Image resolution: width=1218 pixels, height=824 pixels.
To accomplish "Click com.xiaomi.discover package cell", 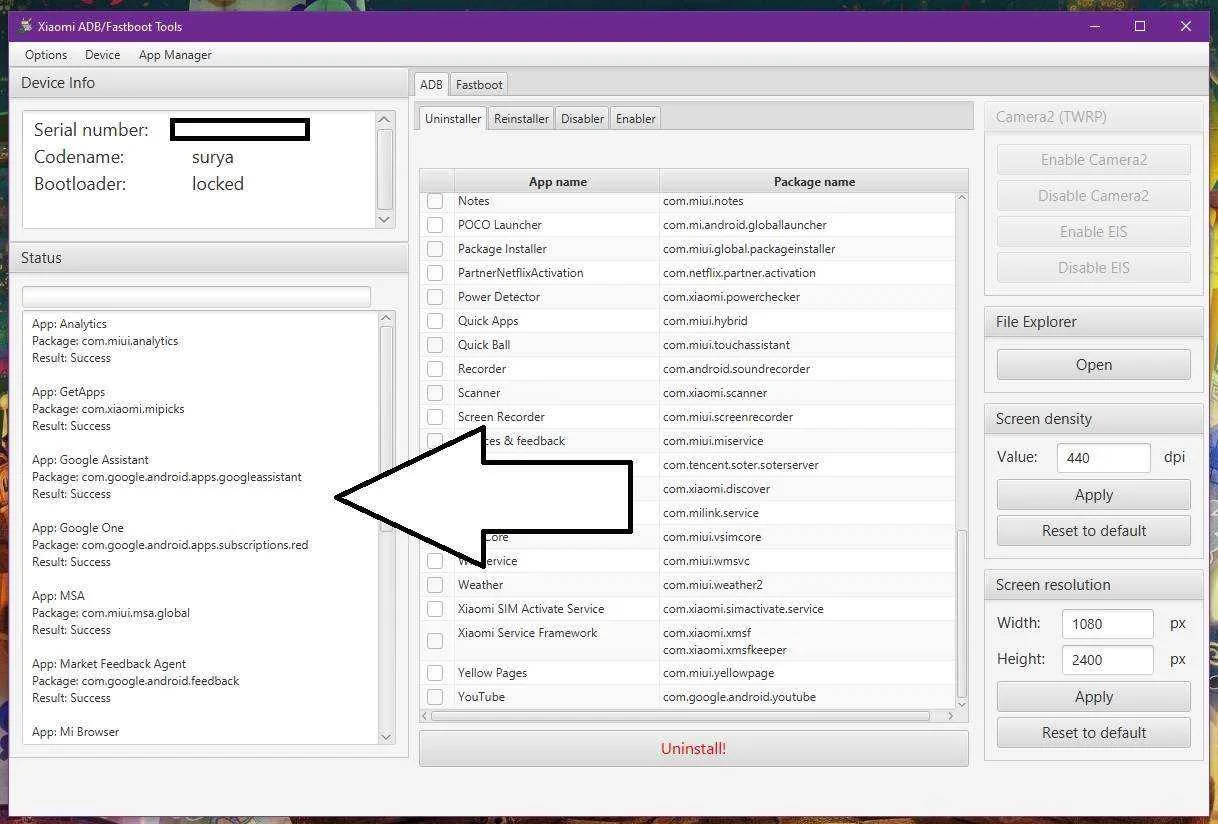I will 807,489.
